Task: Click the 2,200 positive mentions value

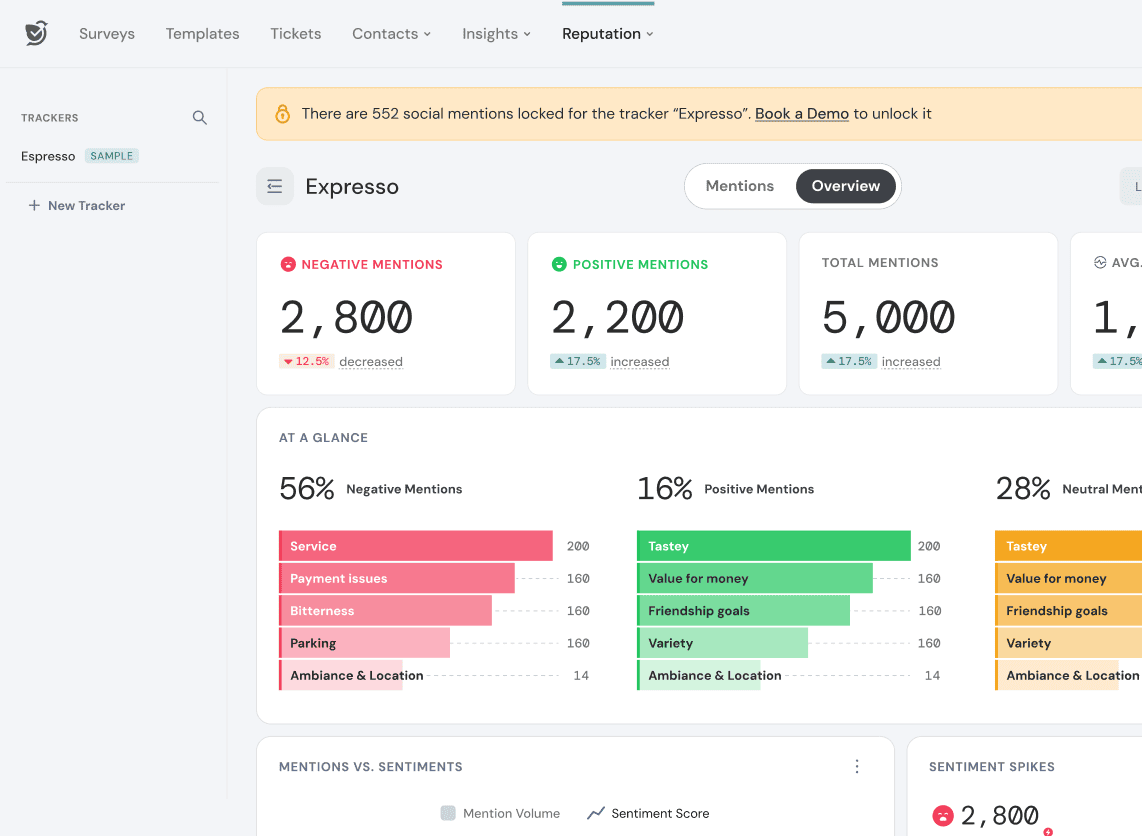Action: (x=618, y=318)
